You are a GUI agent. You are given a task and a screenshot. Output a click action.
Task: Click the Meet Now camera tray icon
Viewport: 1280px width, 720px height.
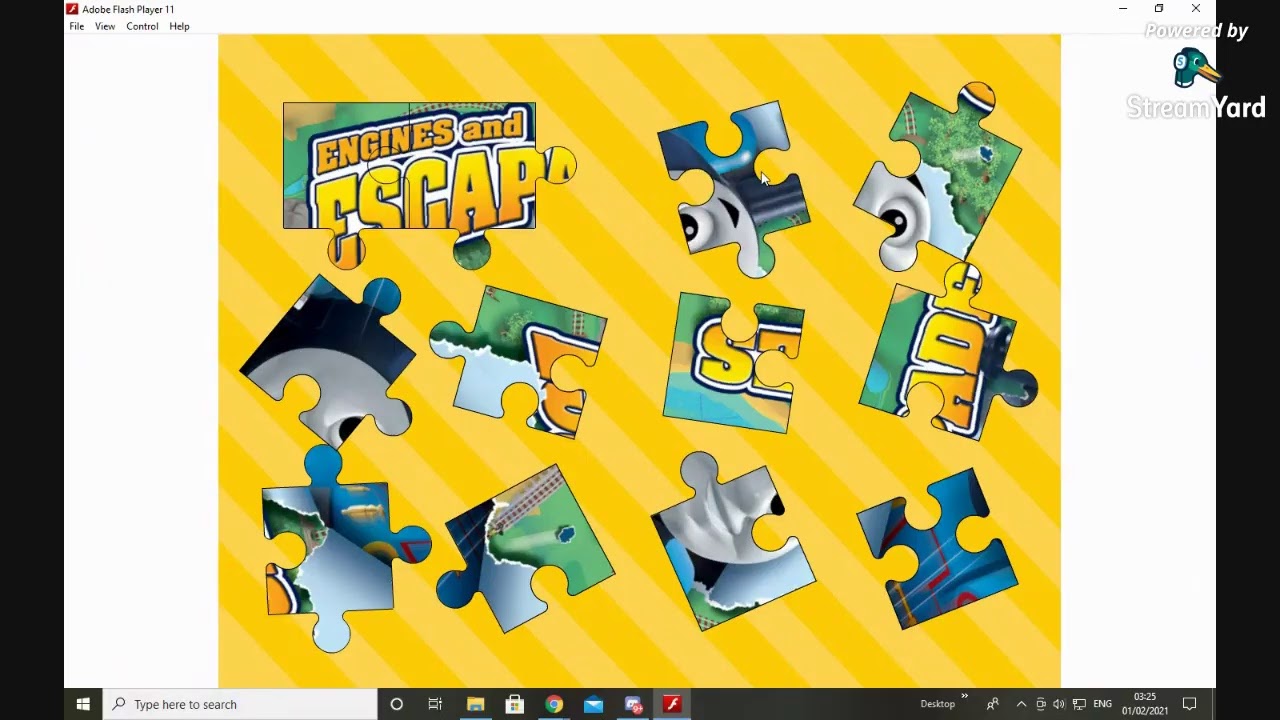(x=1041, y=704)
